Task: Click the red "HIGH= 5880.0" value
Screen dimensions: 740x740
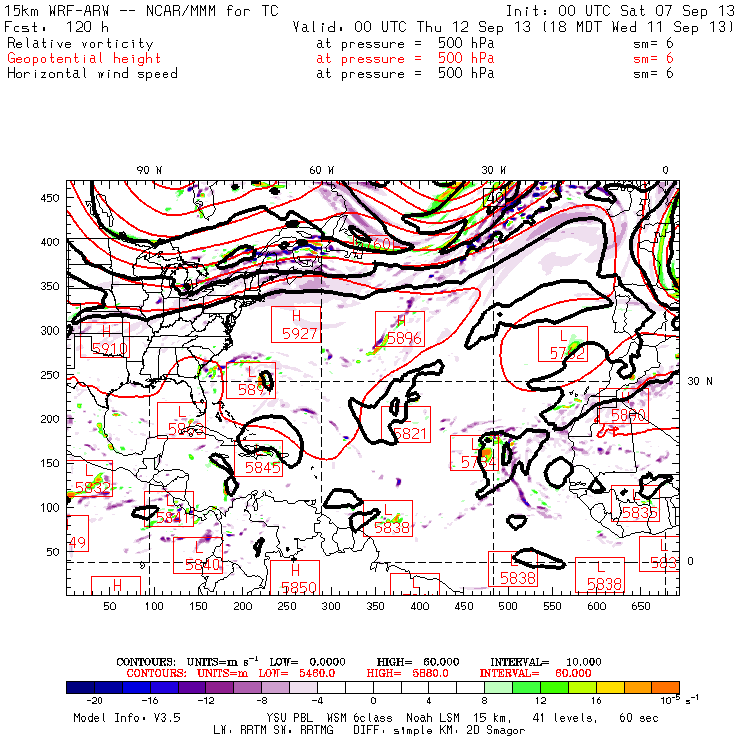Action: click(407, 673)
